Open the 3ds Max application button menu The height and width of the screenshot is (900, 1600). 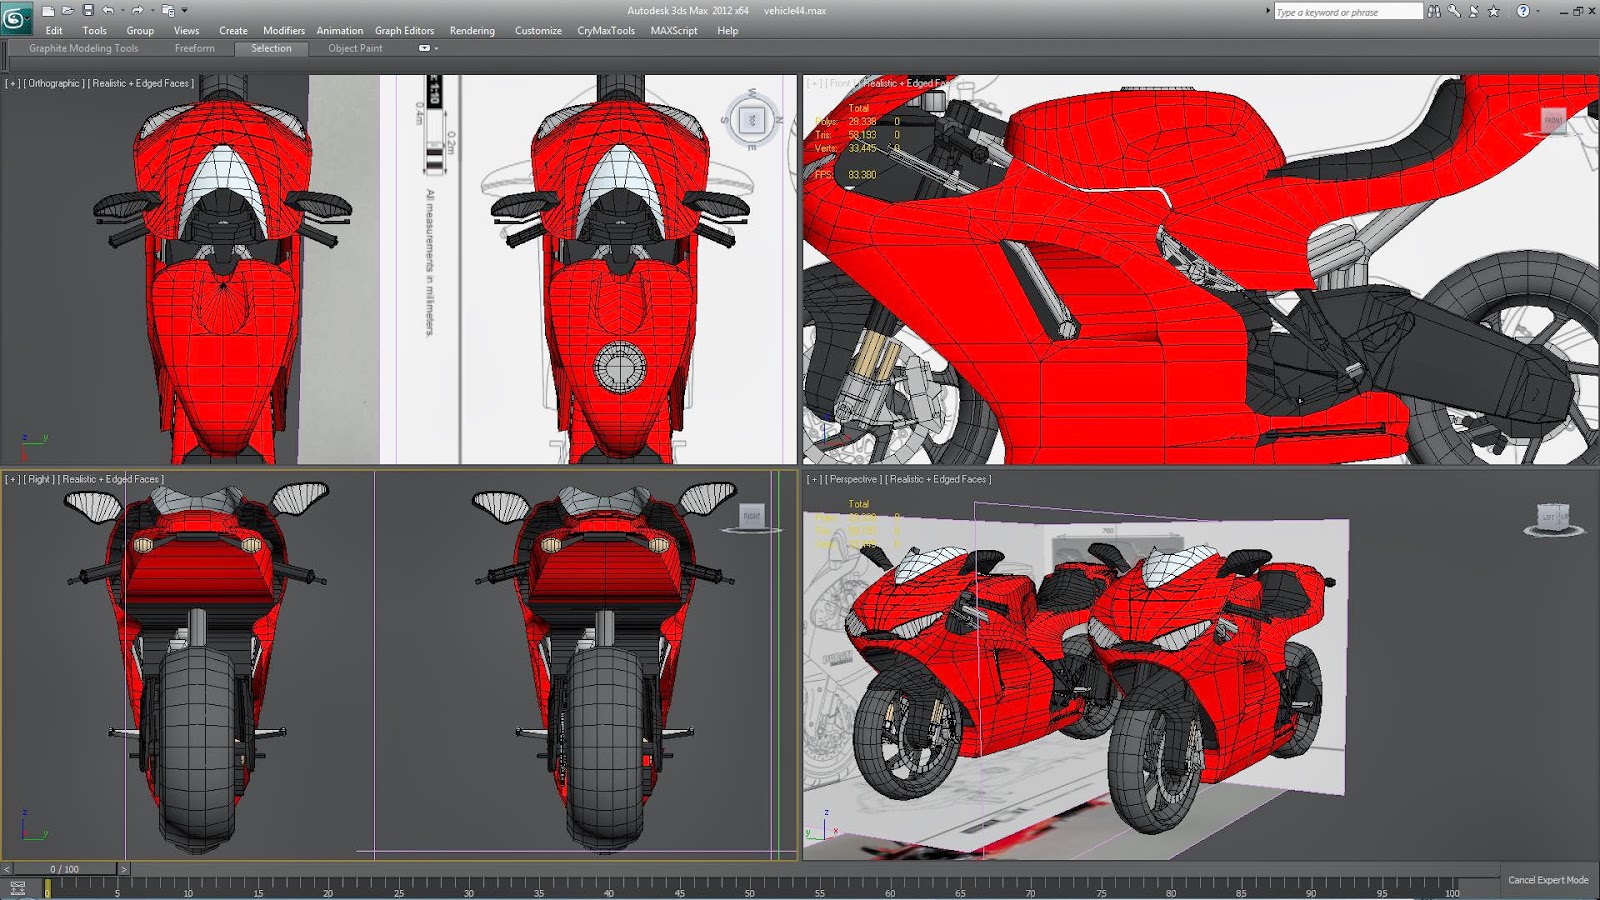coord(17,18)
